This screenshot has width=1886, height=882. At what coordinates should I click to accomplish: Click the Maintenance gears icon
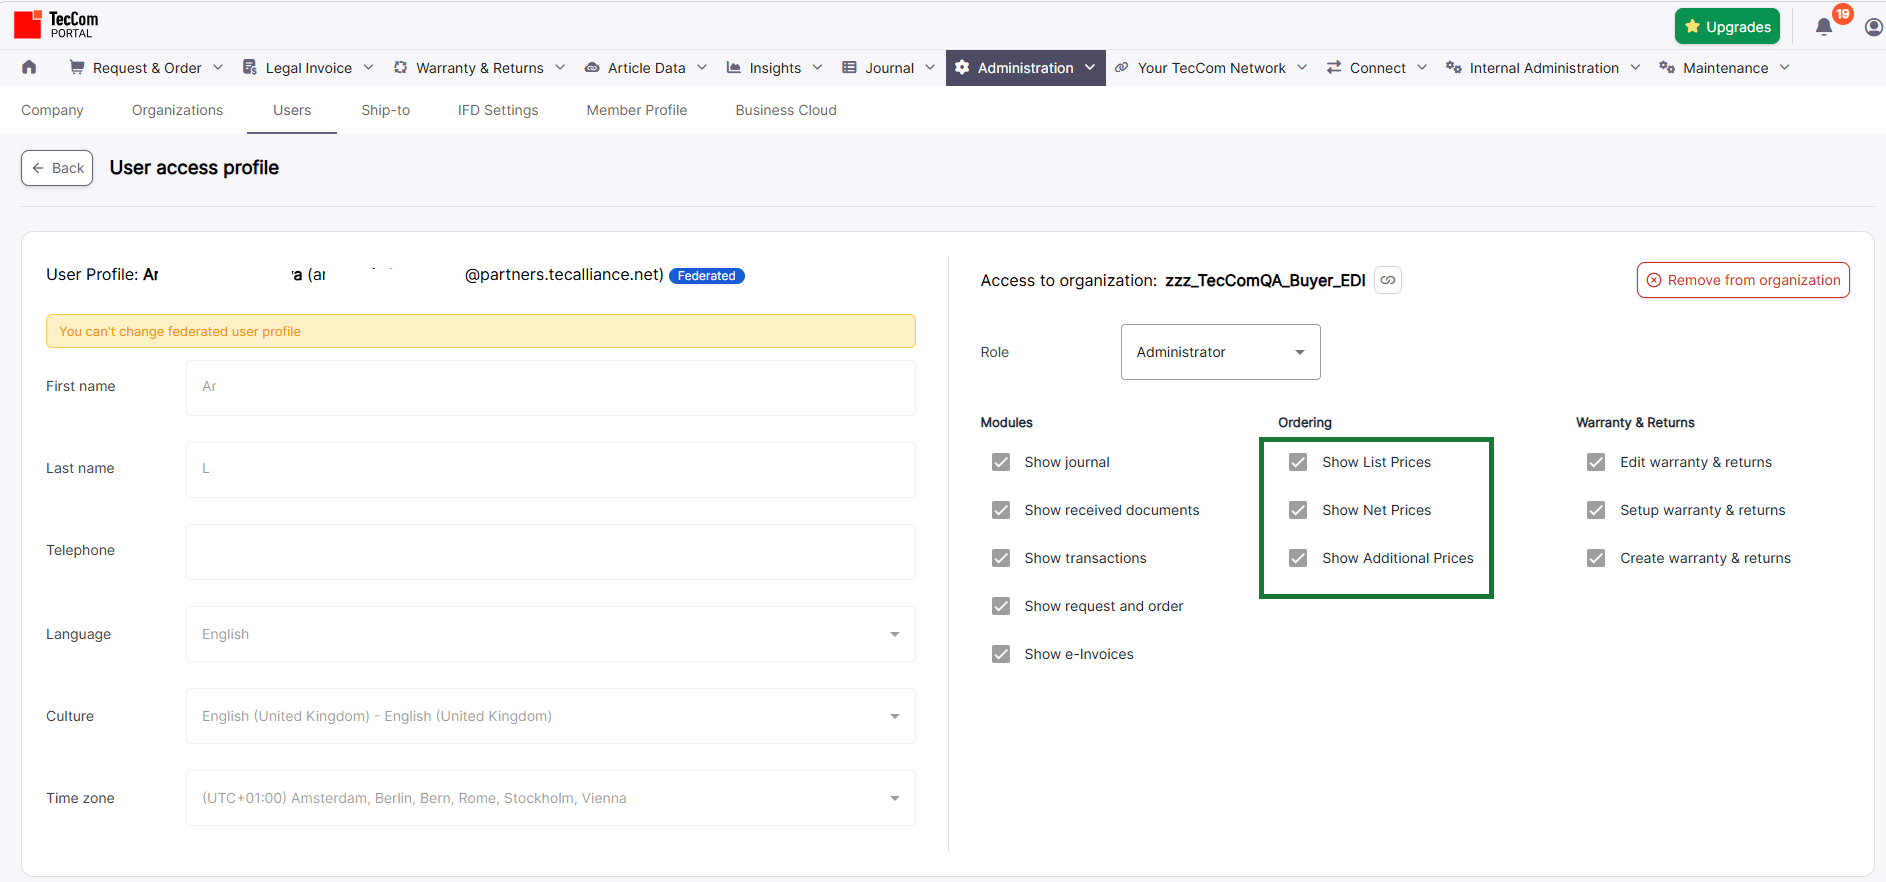pyautogui.click(x=1667, y=67)
